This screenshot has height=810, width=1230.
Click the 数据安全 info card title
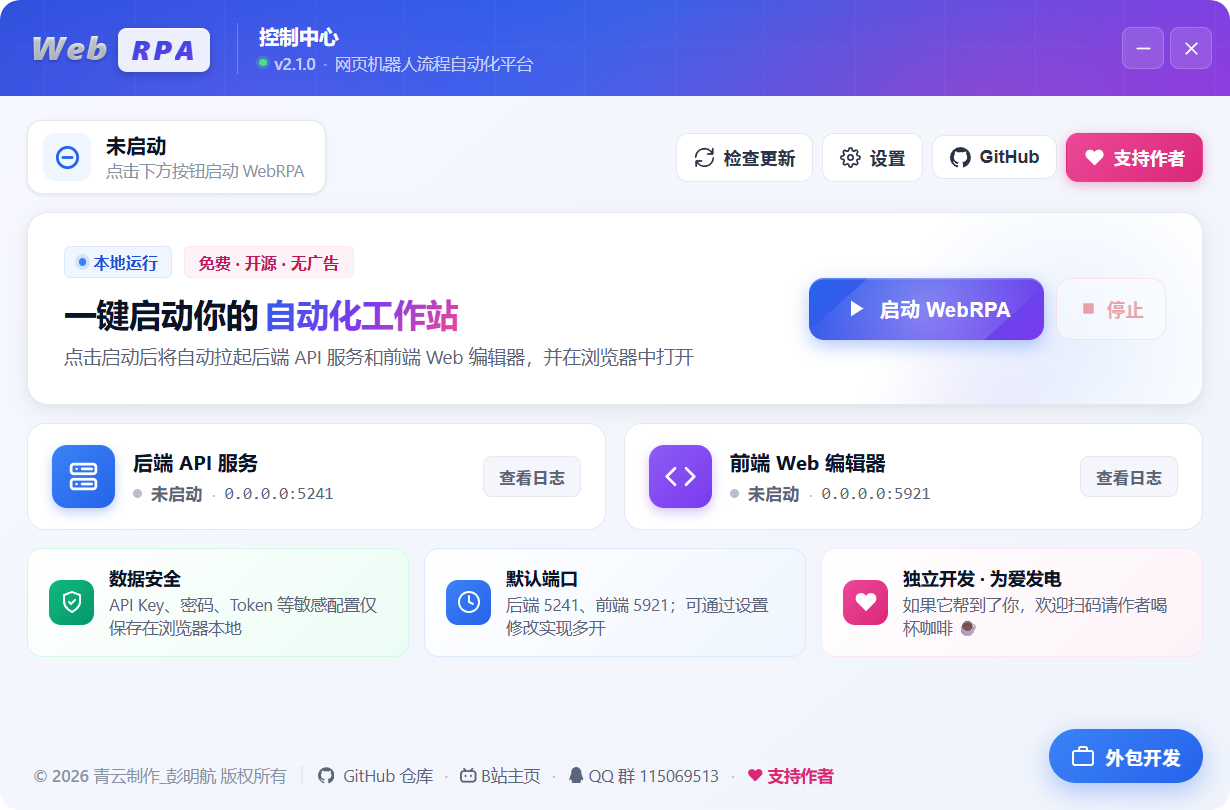[145, 579]
